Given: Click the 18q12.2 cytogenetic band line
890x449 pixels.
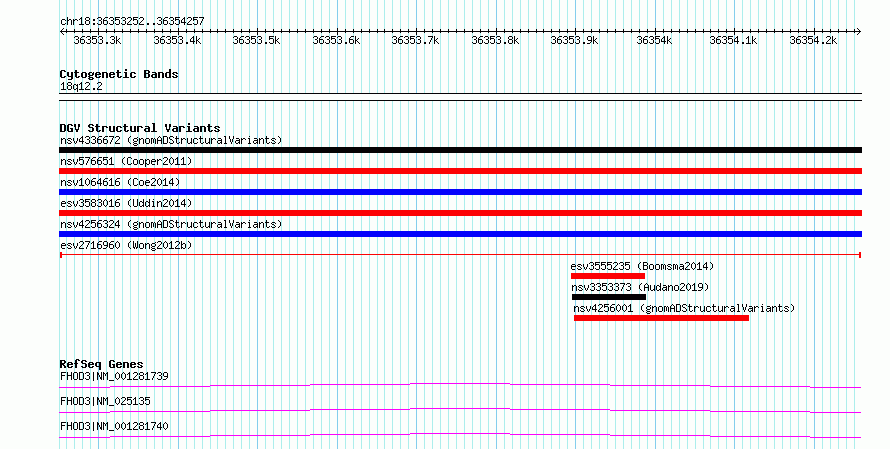Looking at the screenshot, I should 460,97.
